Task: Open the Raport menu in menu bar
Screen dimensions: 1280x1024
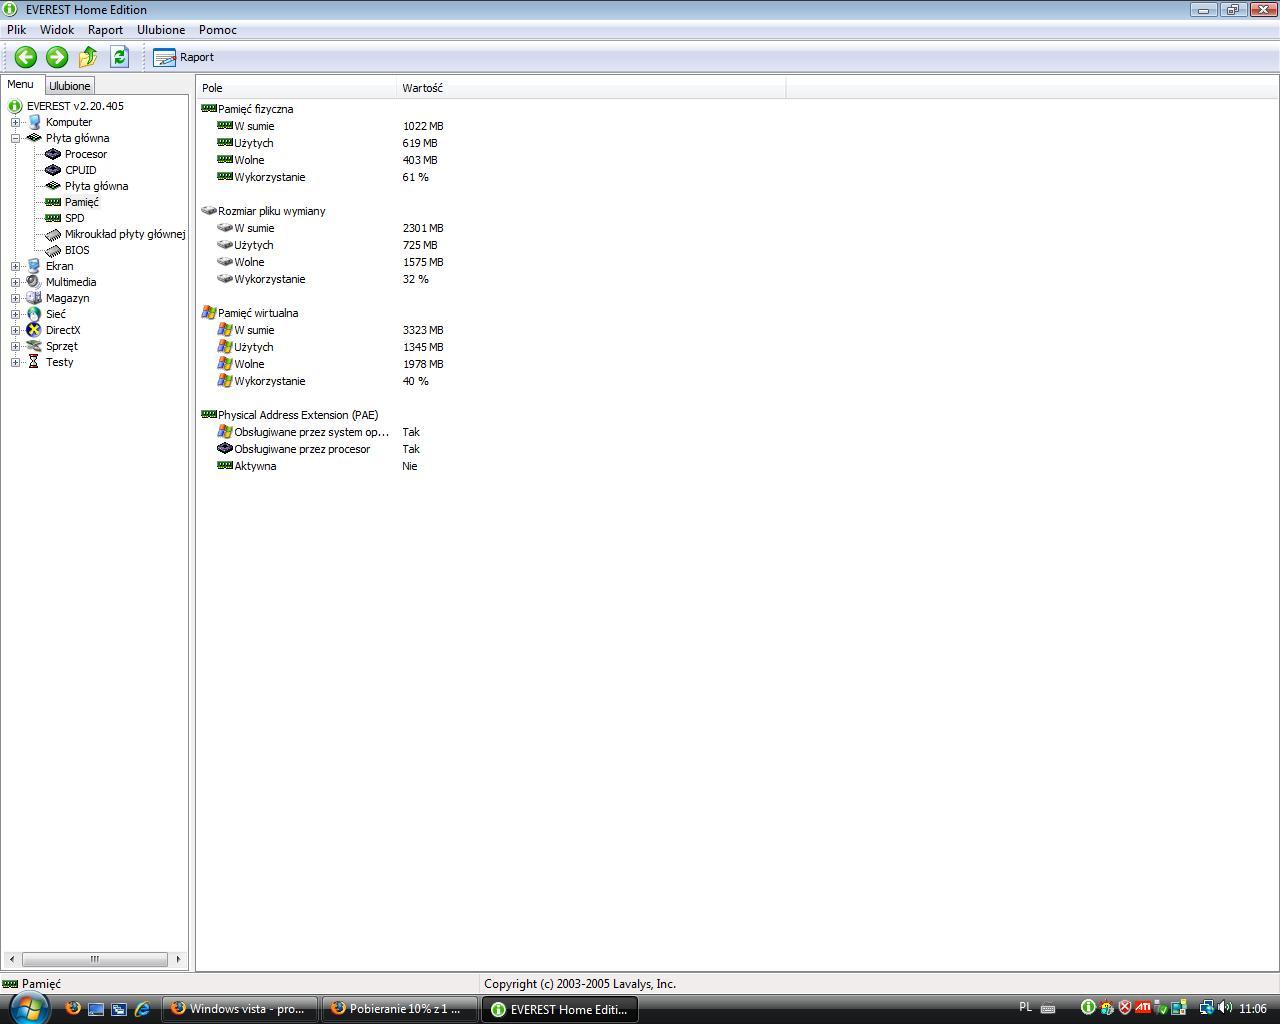Action: (105, 30)
